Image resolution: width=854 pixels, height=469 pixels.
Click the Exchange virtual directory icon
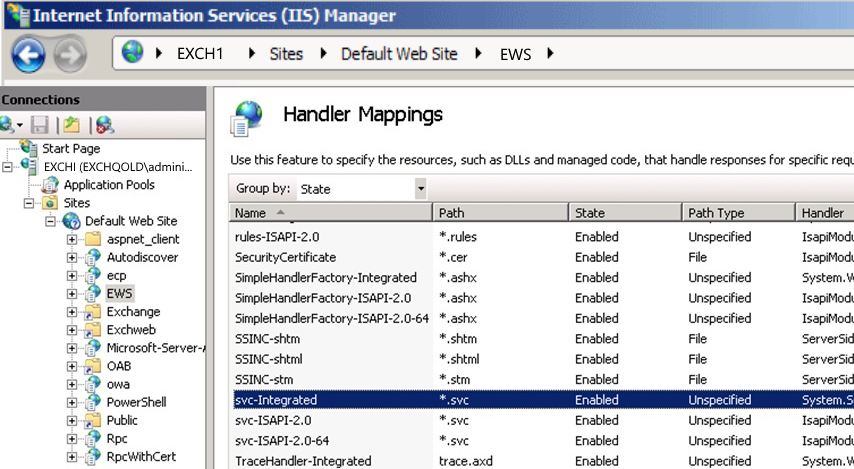click(93, 312)
